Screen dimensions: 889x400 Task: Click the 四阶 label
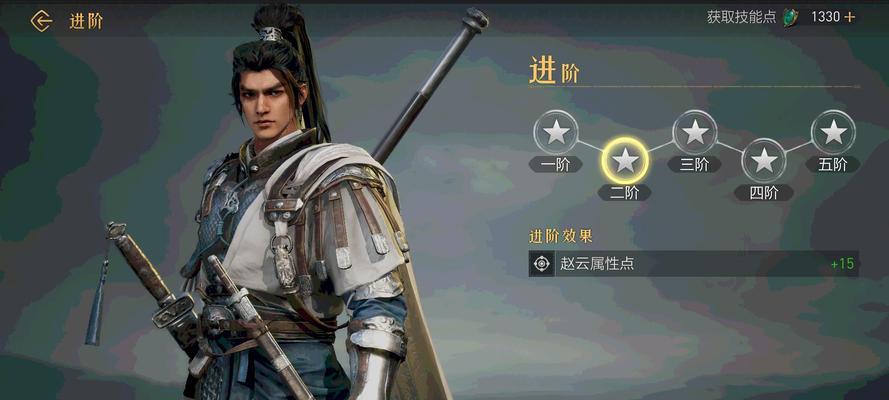coord(764,193)
